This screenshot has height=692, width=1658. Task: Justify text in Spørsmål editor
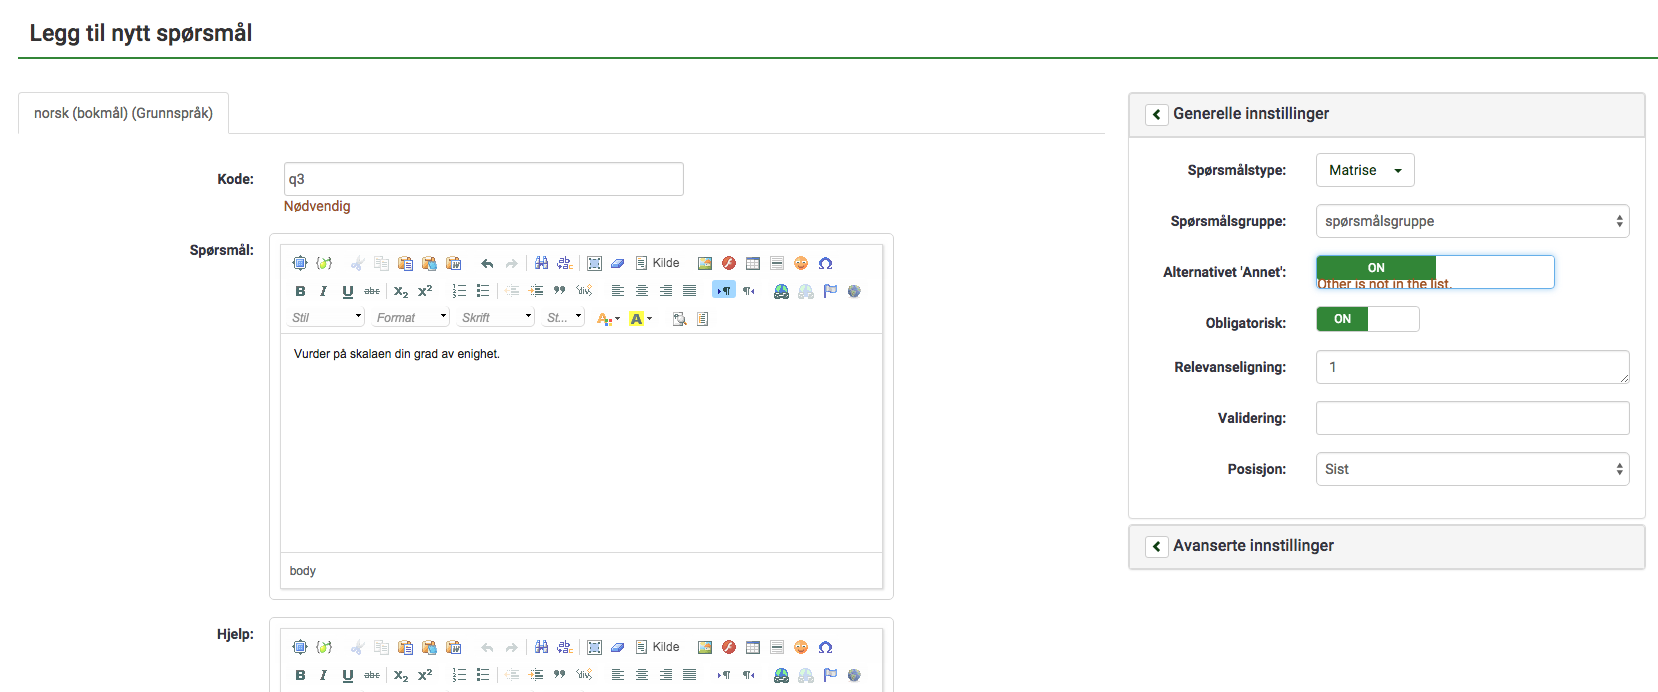tap(690, 291)
